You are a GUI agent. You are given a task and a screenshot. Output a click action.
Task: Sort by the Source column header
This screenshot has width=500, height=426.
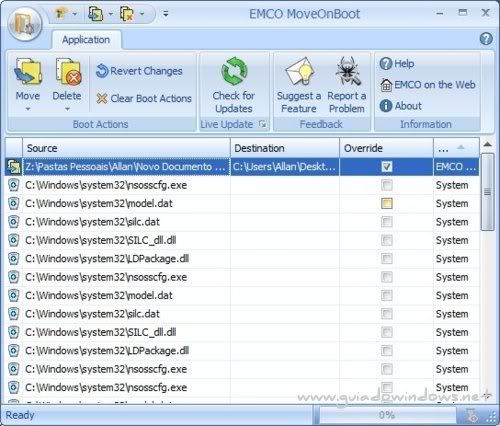point(126,148)
